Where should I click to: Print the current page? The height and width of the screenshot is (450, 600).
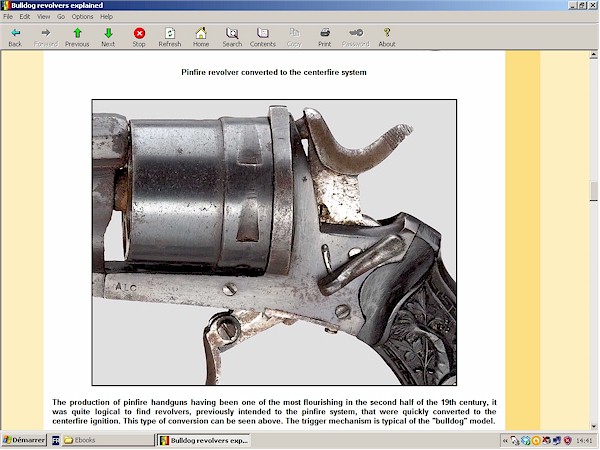pos(325,38)
